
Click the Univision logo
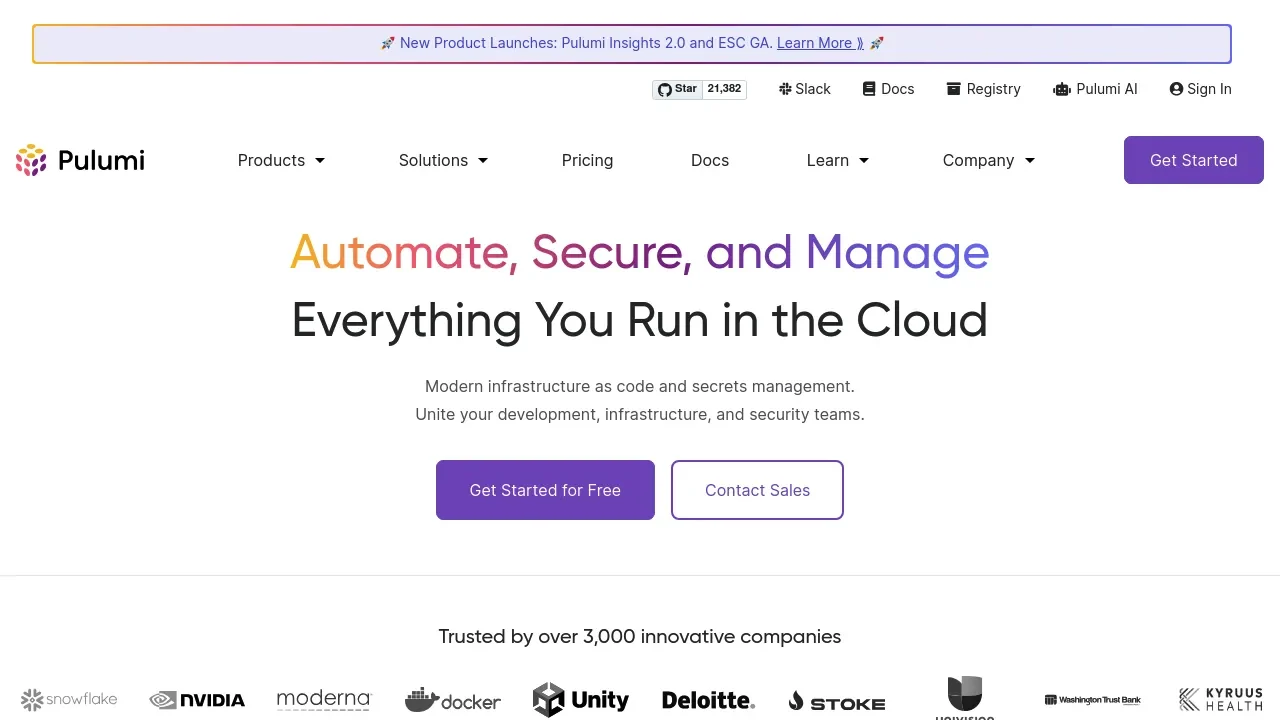pyautogui.click(x=965, y=698)
